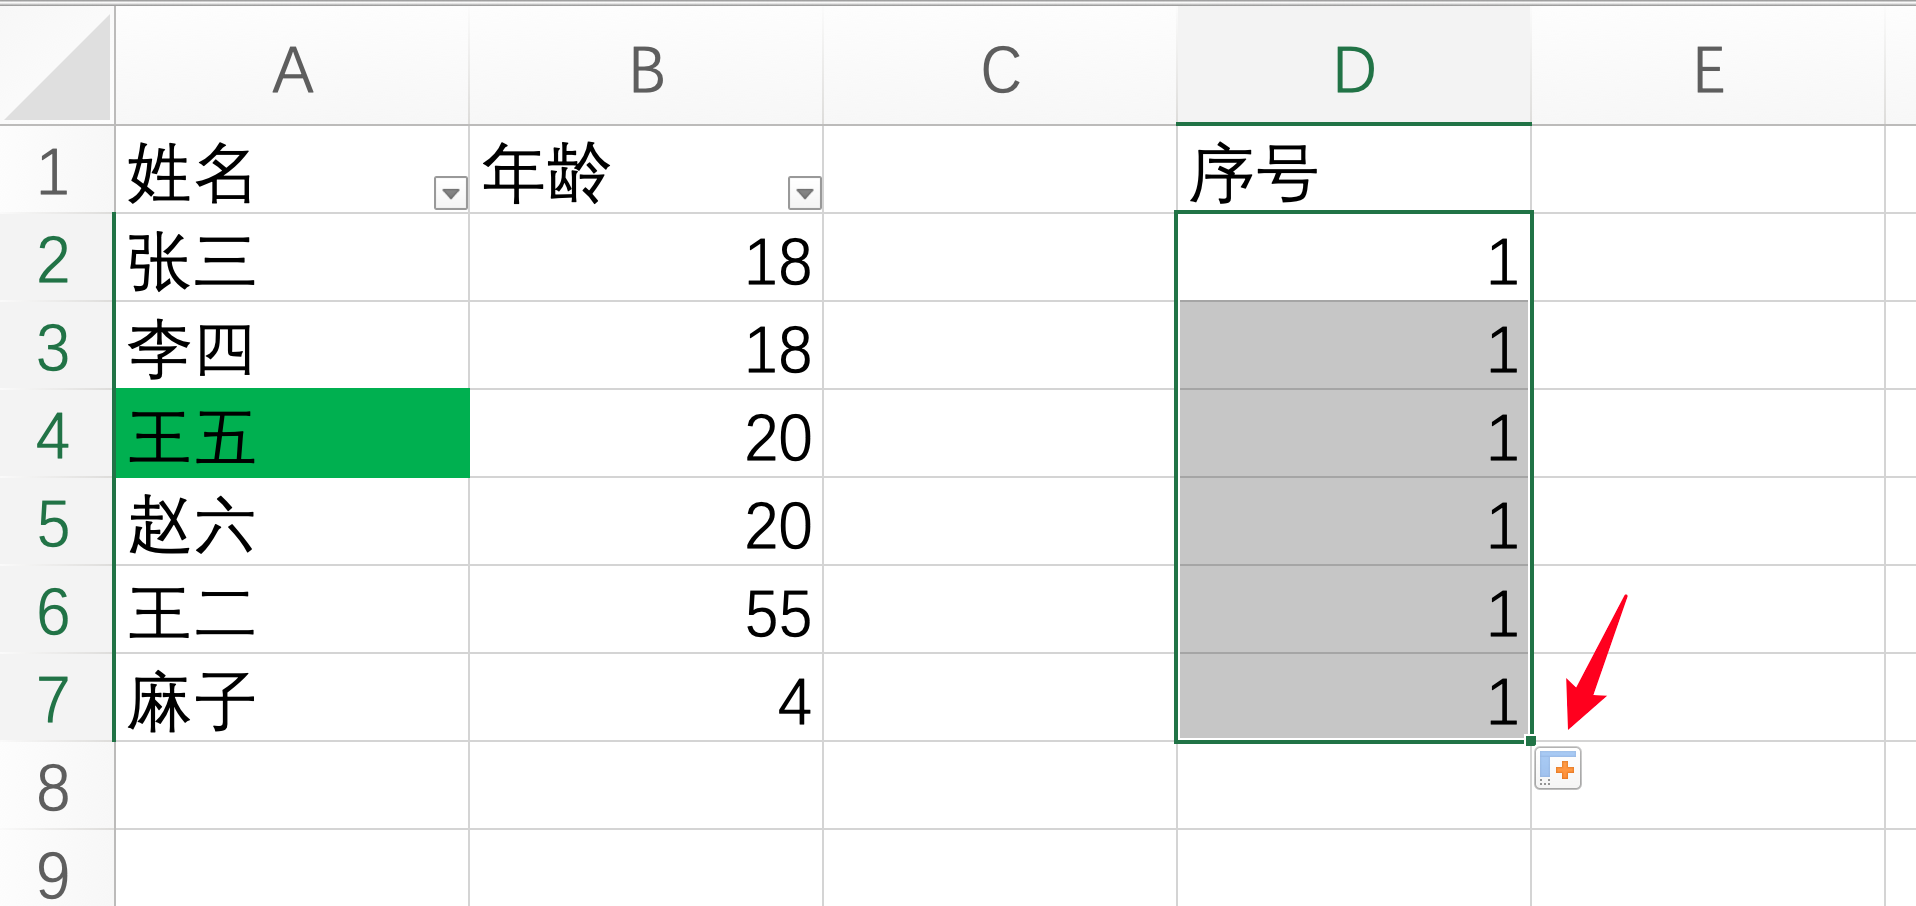
Task: Select column D header
Action: click(1354, 70)
